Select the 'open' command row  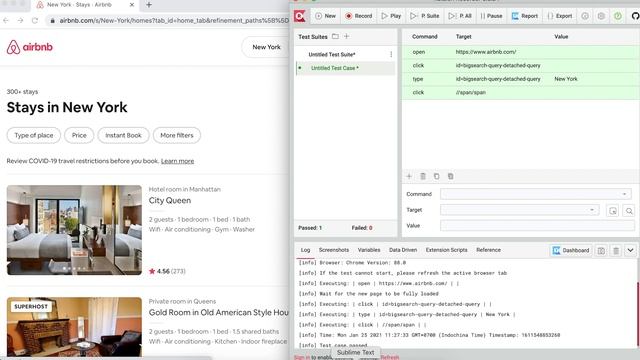pyautogui.click(x=521, y=52)
